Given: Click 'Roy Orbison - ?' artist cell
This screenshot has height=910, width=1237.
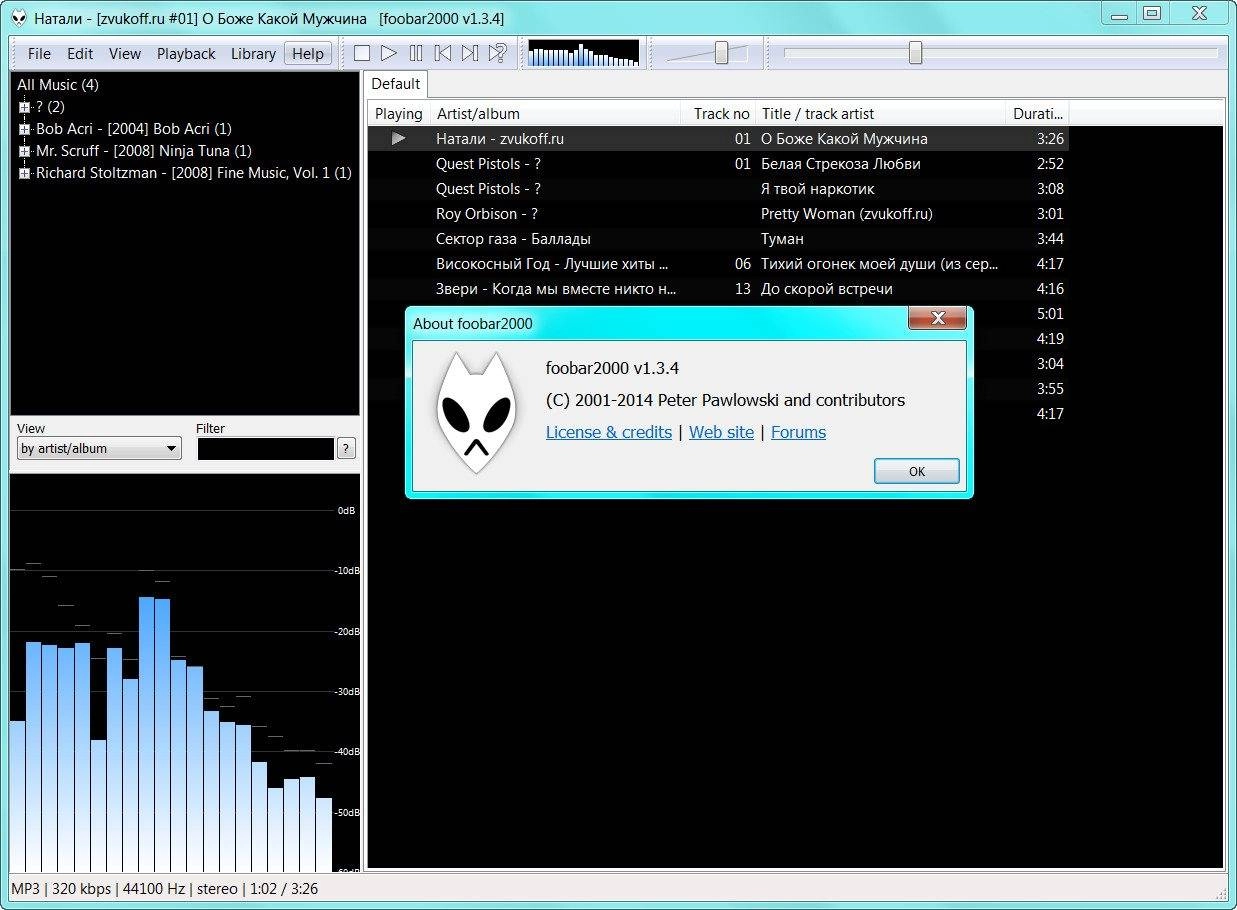Looking at the screenshot, I should (x=487, y=214).
